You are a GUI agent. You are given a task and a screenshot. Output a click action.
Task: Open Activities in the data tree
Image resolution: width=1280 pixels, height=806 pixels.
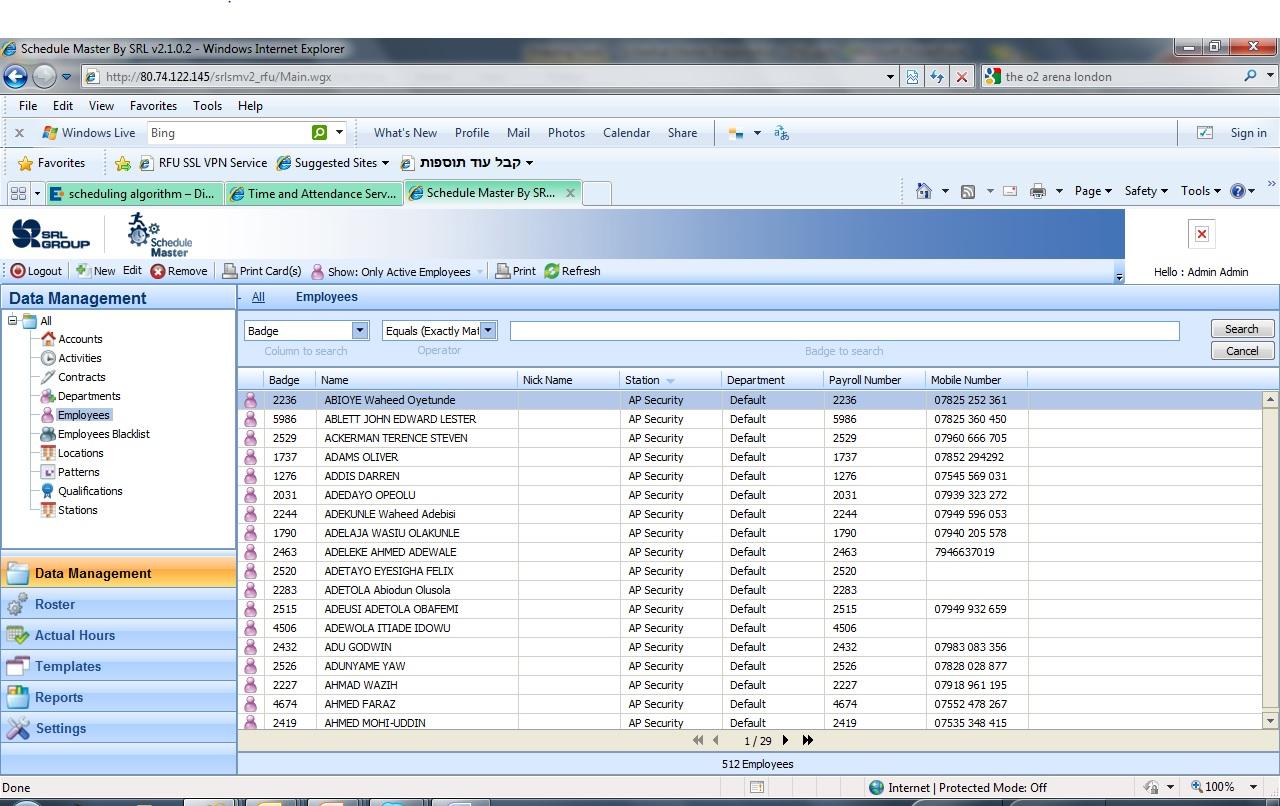coord(80,358)
